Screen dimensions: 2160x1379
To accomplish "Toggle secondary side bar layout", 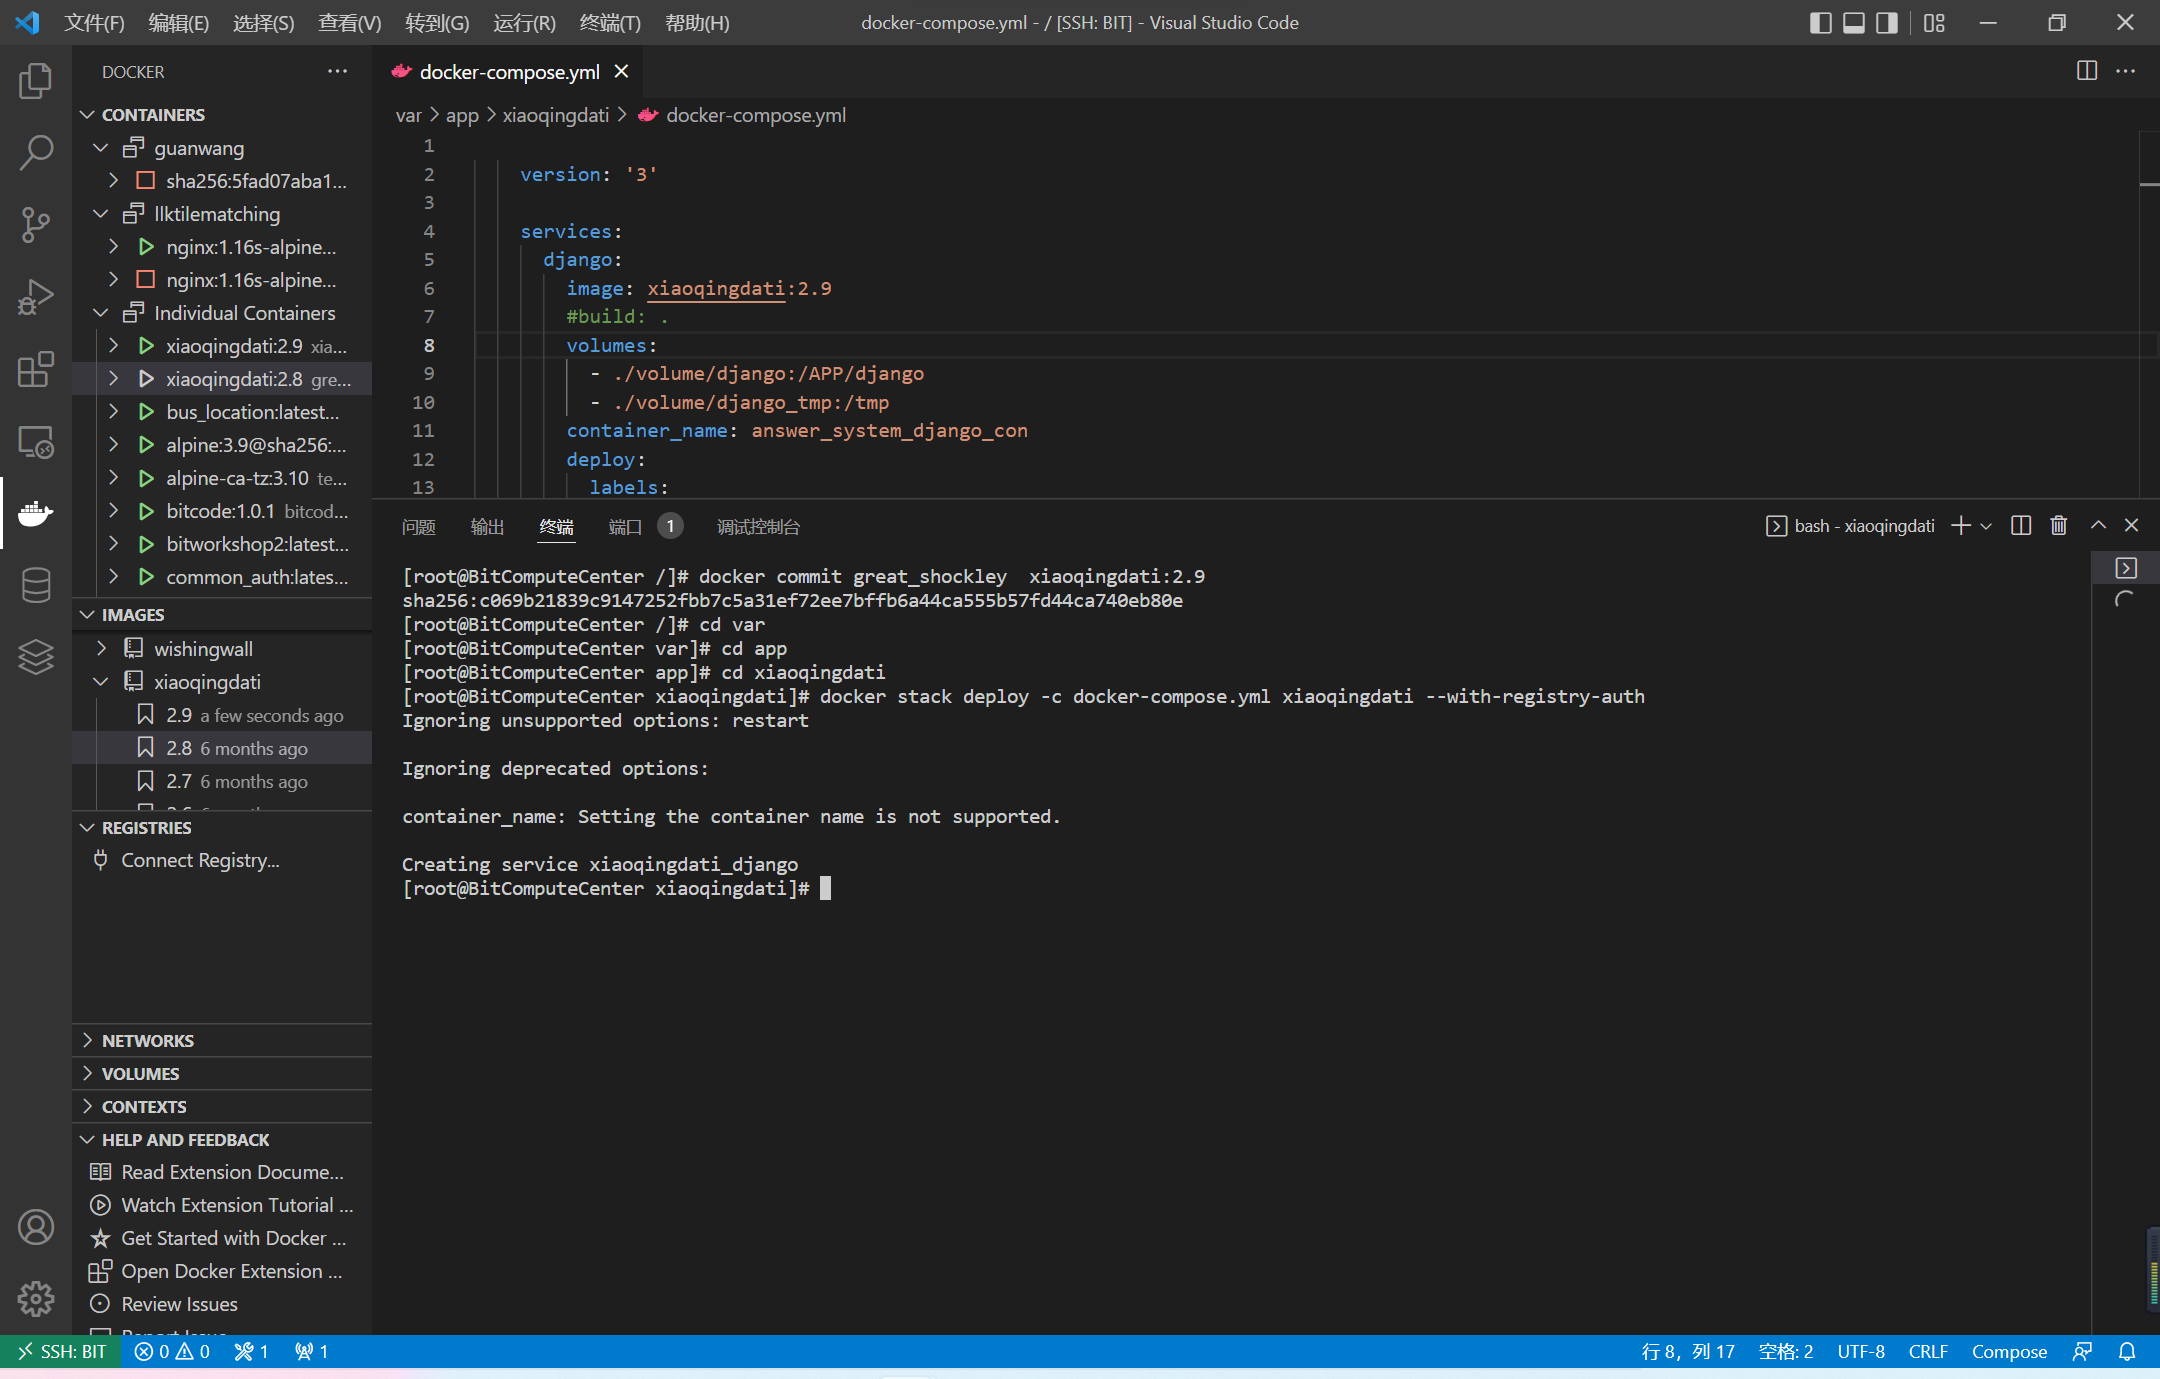I will [1887, 22].
